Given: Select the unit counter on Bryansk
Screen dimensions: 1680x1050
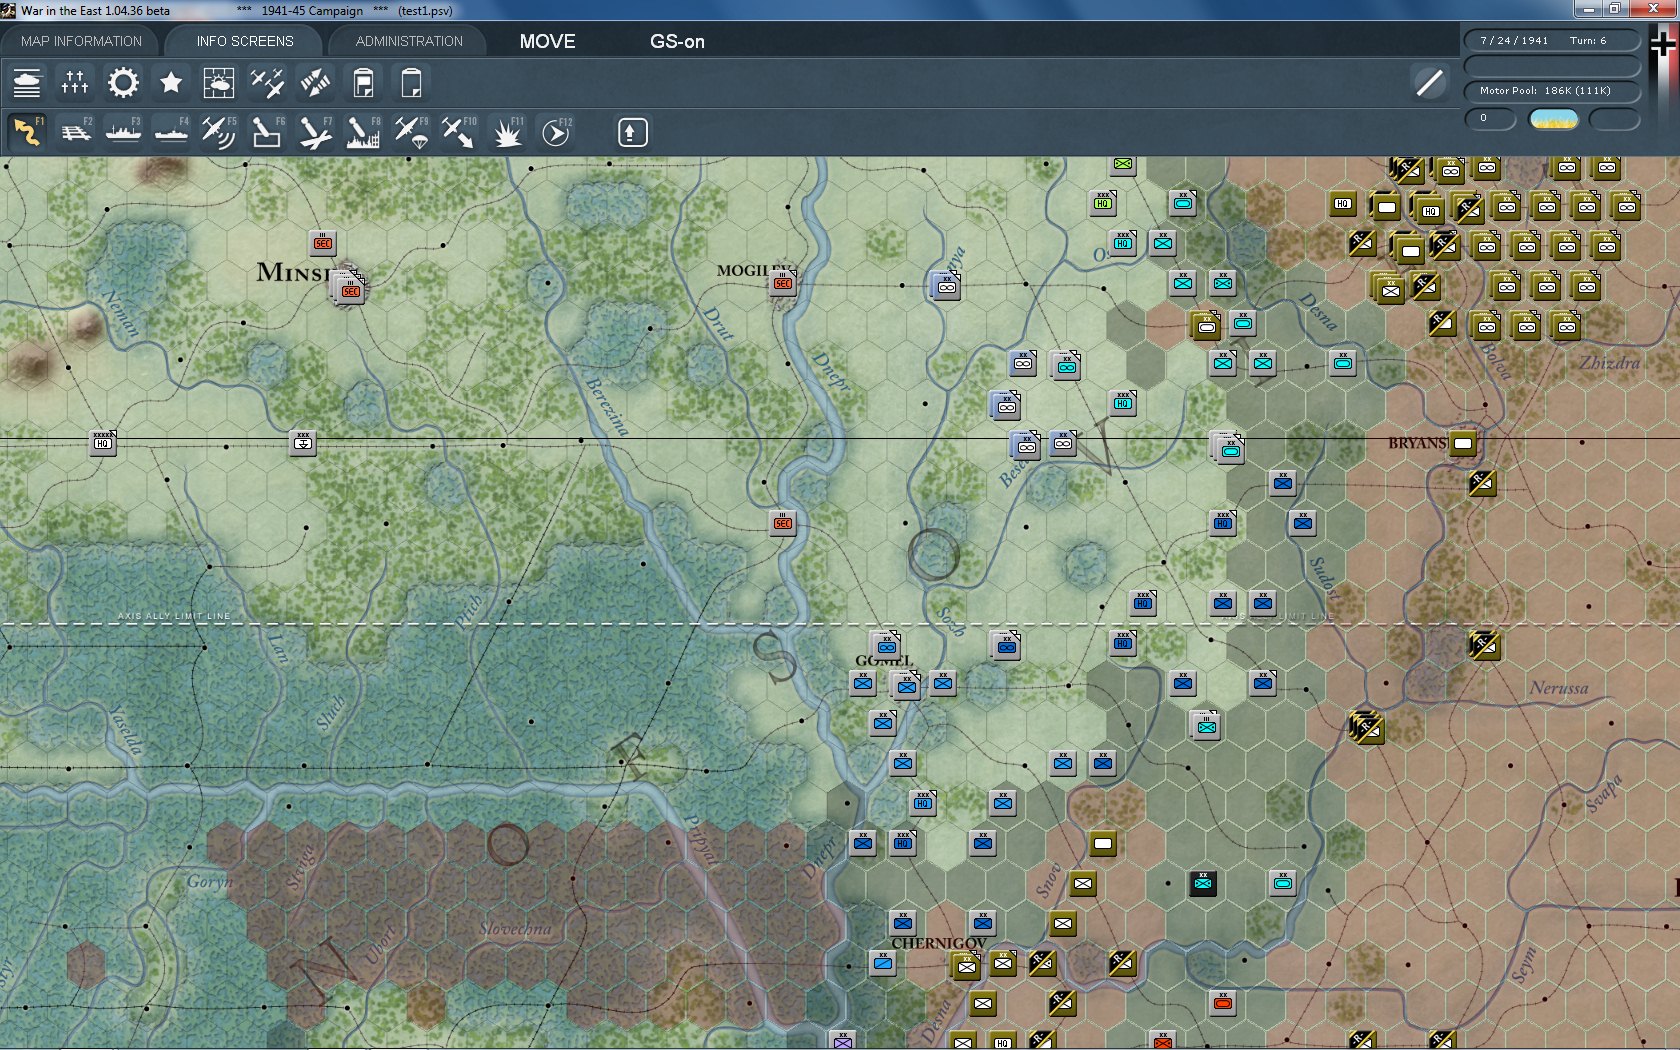Looking at the screenshot, I should [1463, 443].
